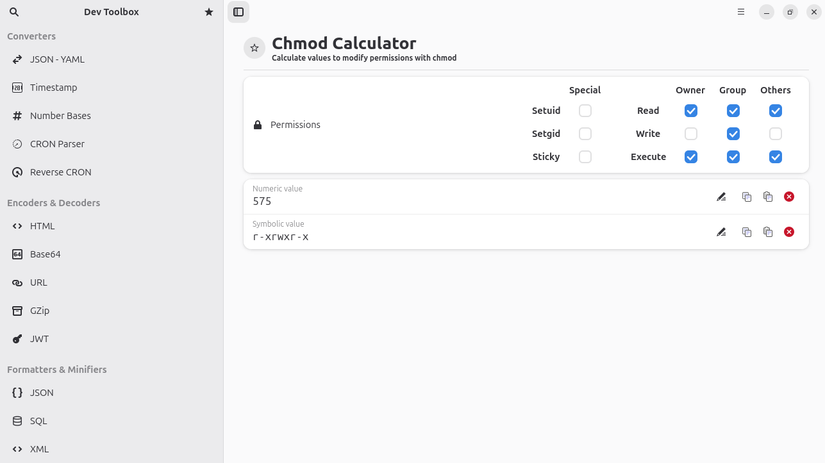Check Others Write permission
Screen dimensions: 825x463
click(x=776, y=134)
